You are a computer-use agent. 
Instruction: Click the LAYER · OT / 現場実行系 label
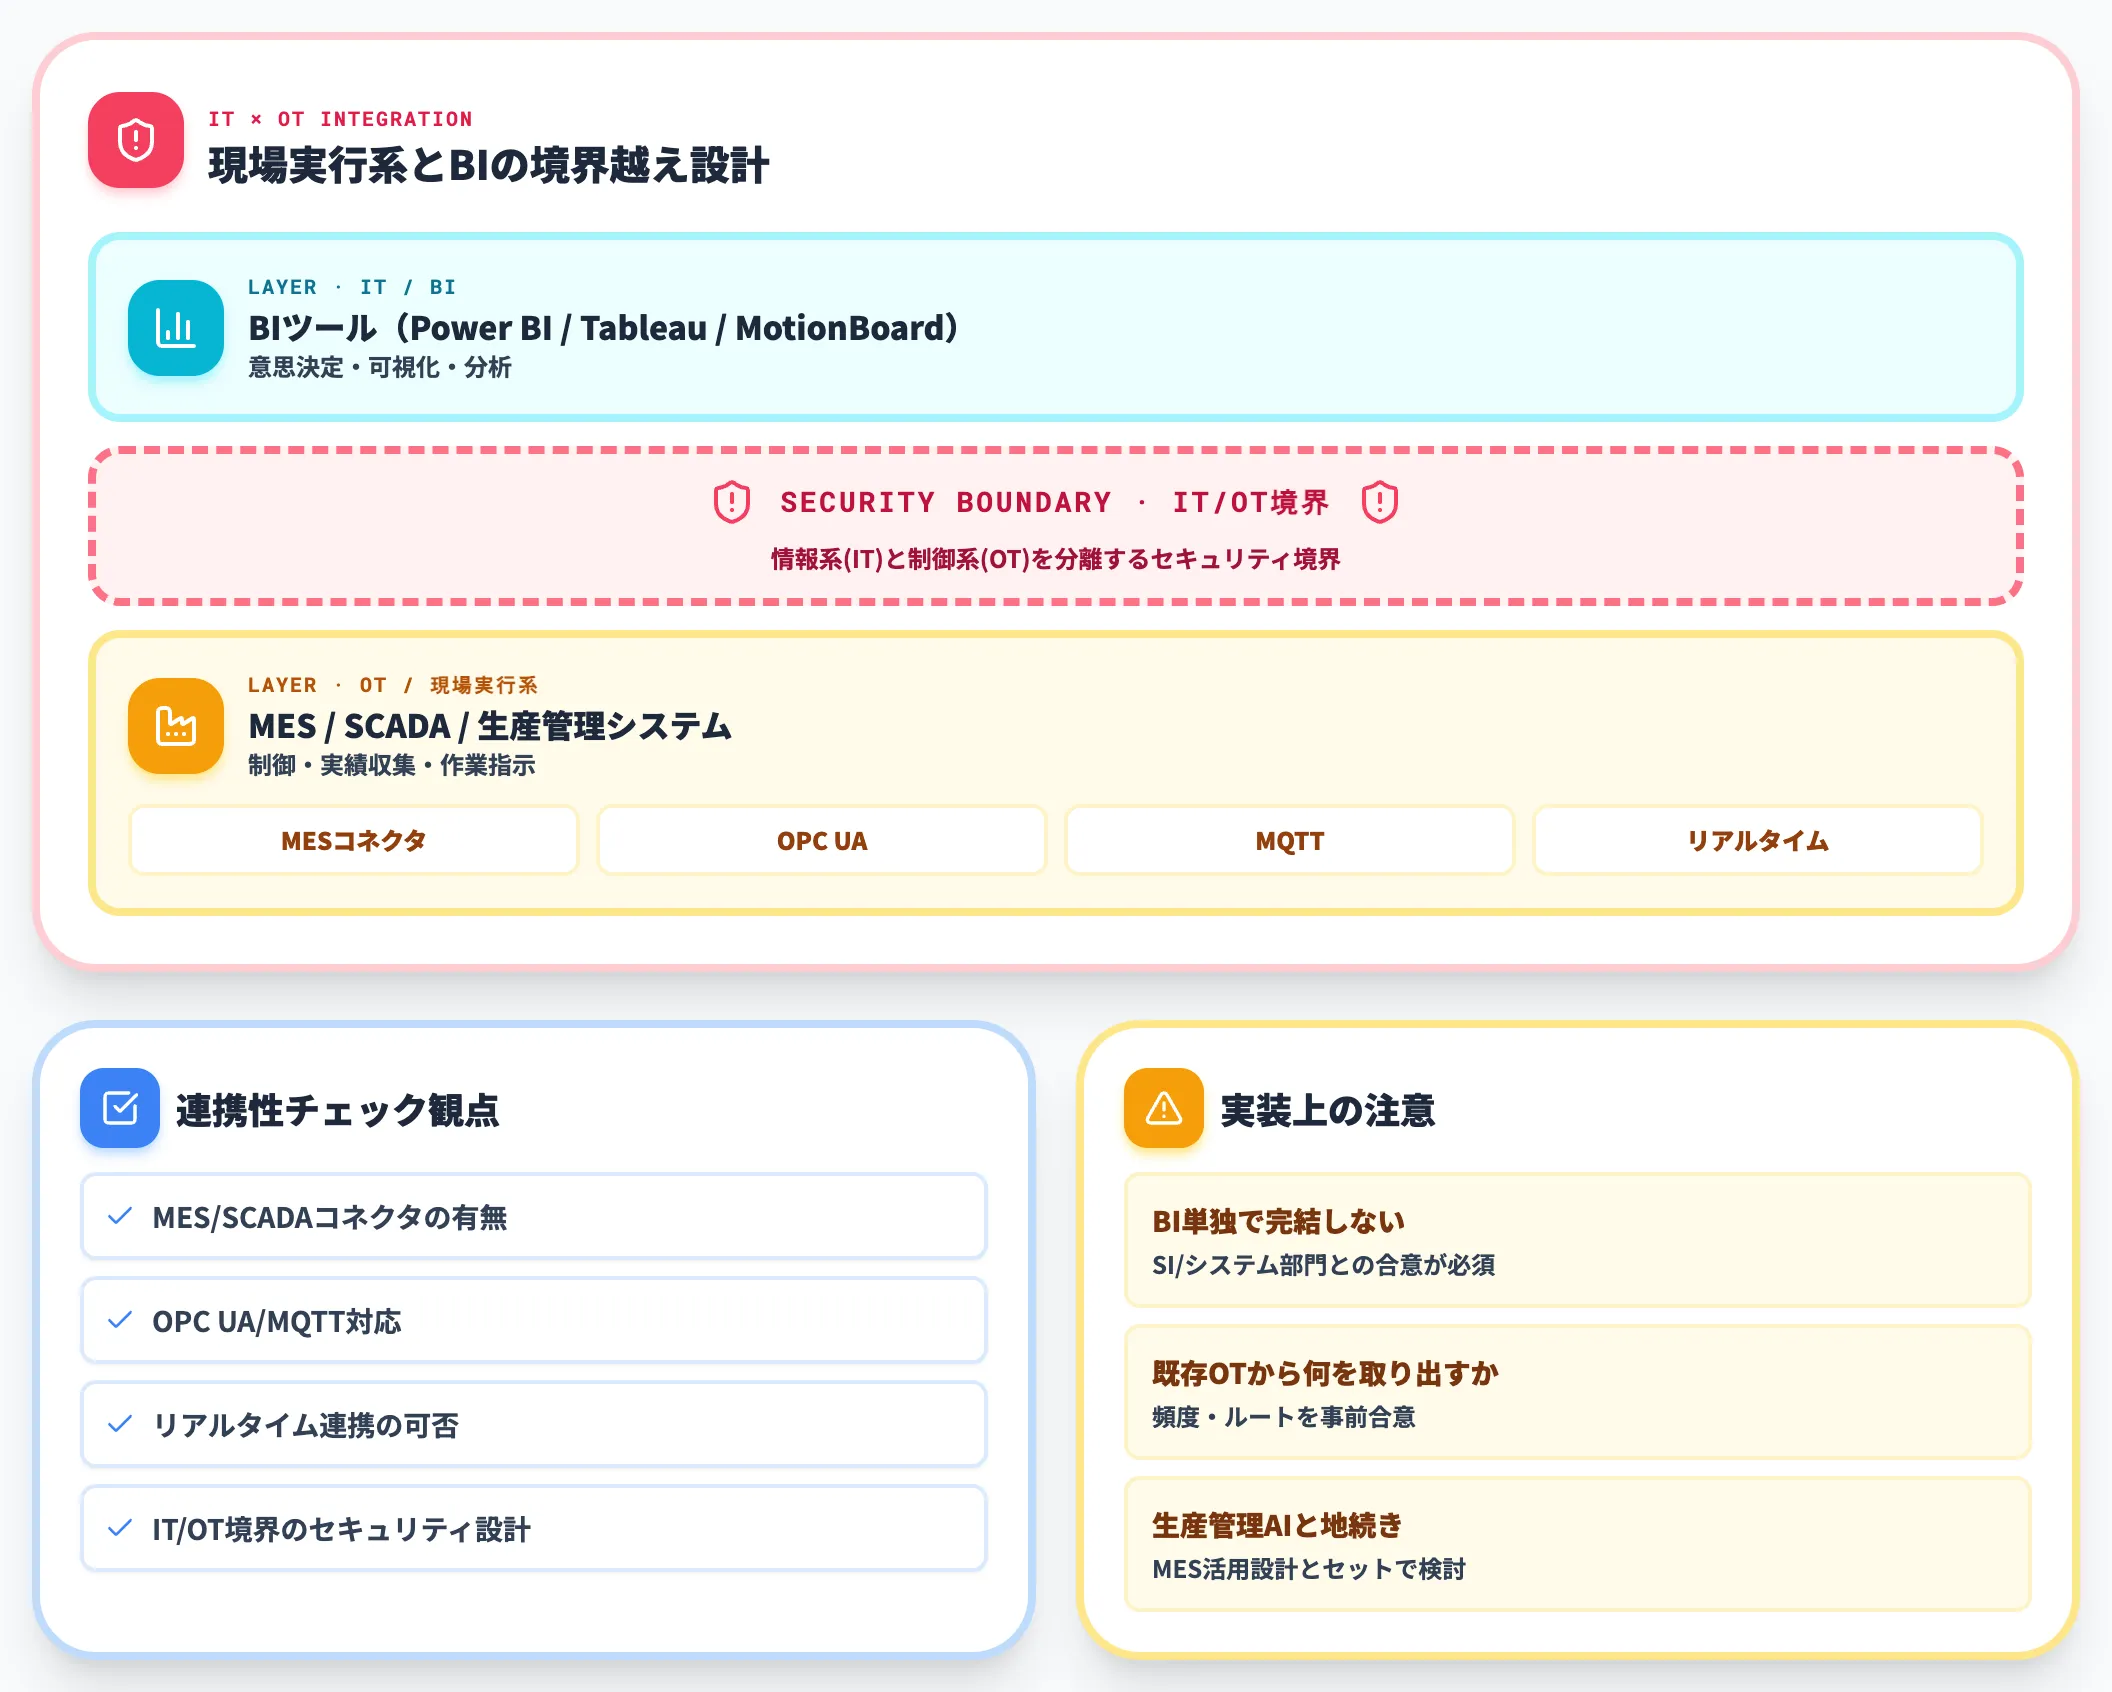[393, 685]
